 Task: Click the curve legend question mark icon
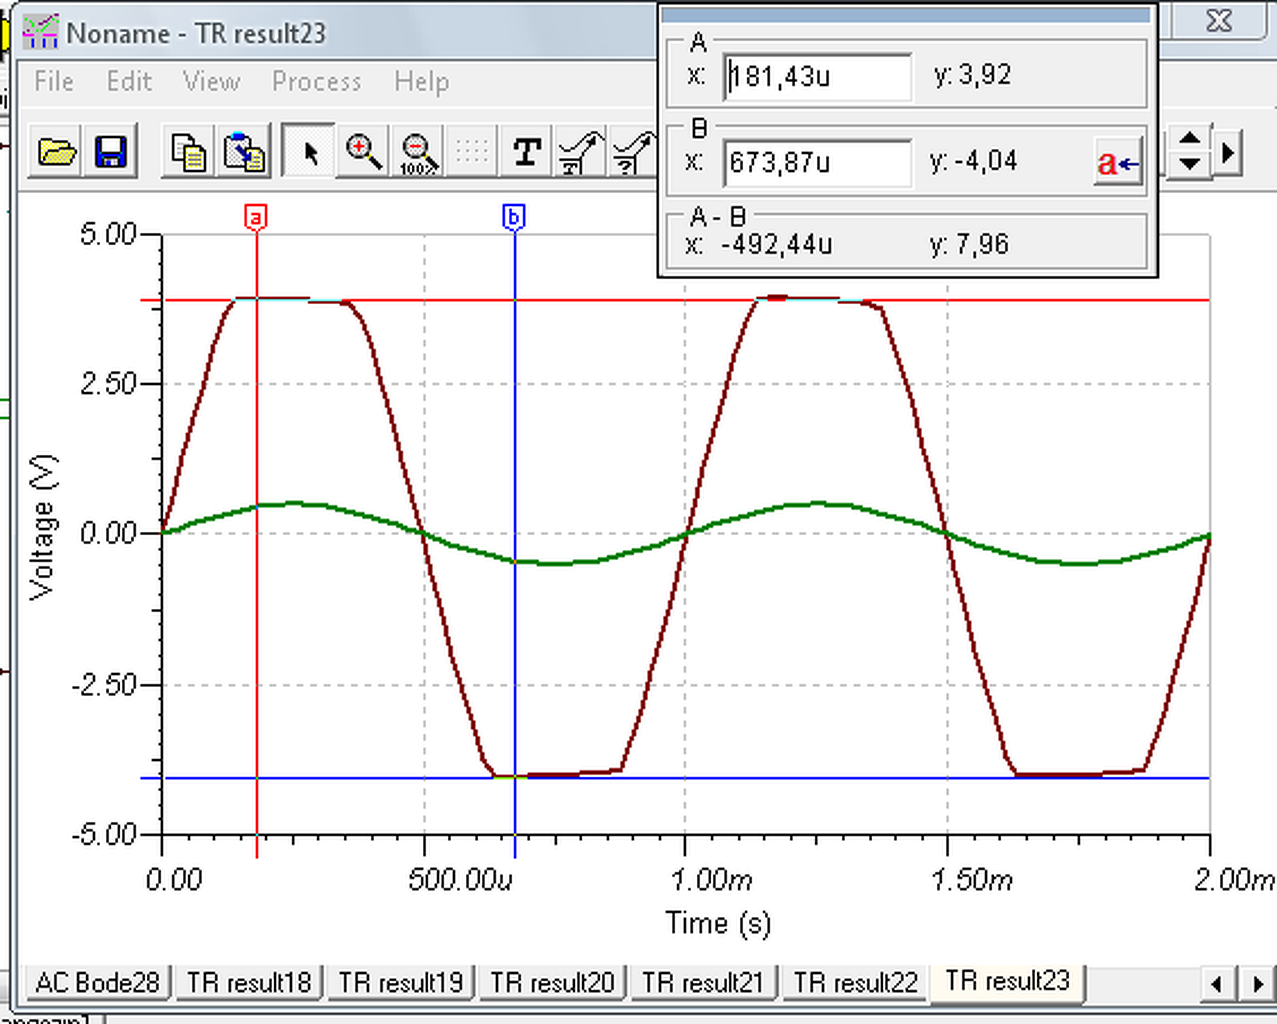tap(634, 152)
